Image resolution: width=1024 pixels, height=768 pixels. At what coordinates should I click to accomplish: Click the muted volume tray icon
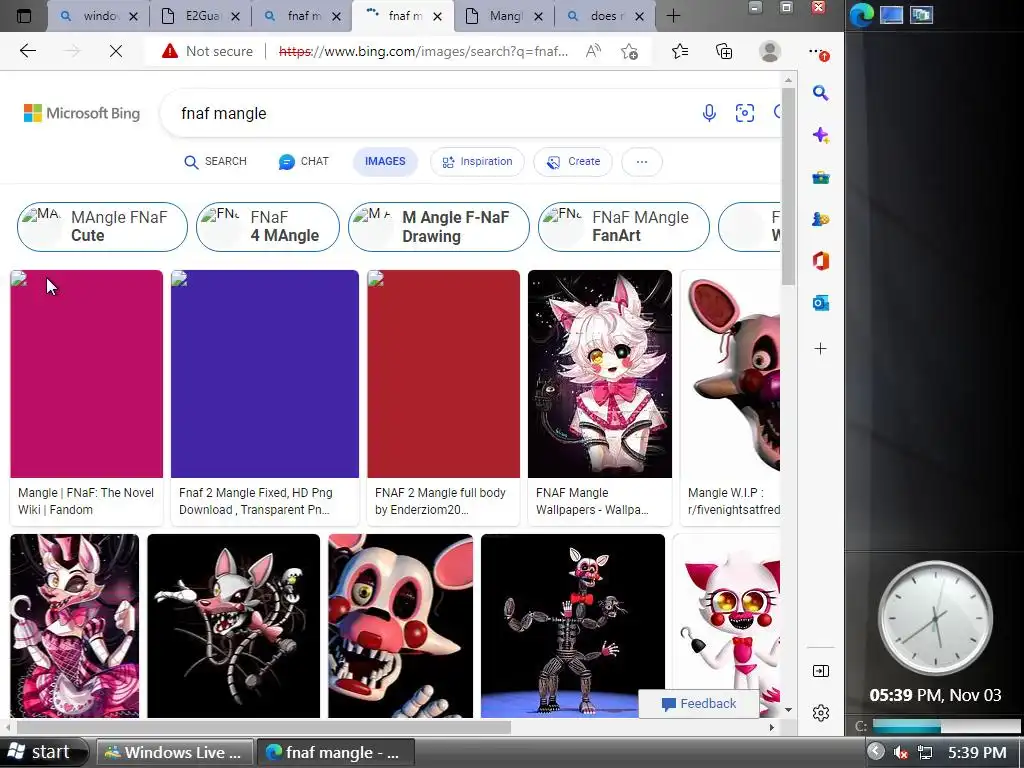pyautogui.click(x=901, y=752)
